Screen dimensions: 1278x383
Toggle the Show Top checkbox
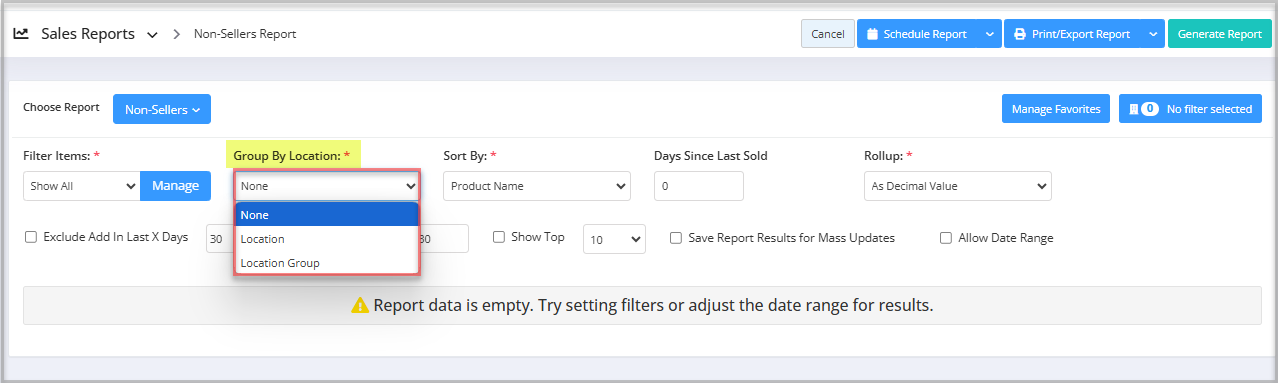499,238
